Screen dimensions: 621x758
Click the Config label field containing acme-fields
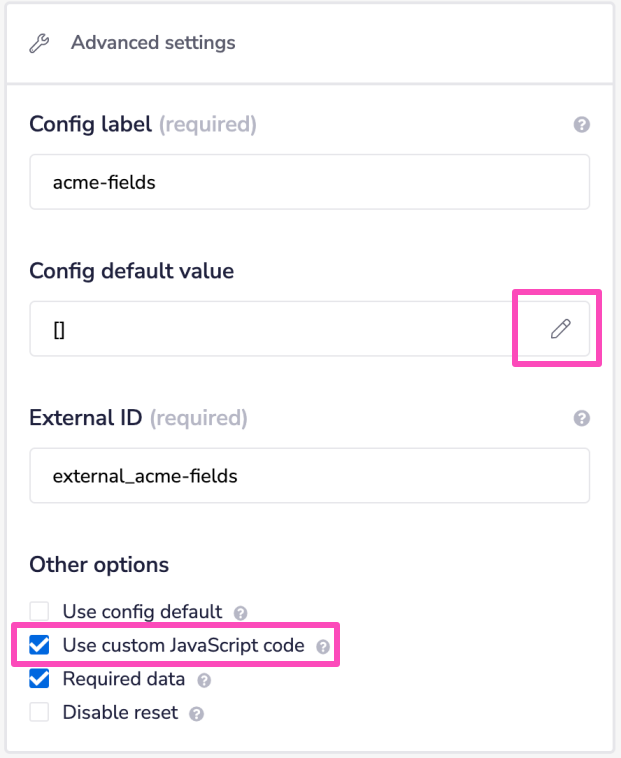309,181
